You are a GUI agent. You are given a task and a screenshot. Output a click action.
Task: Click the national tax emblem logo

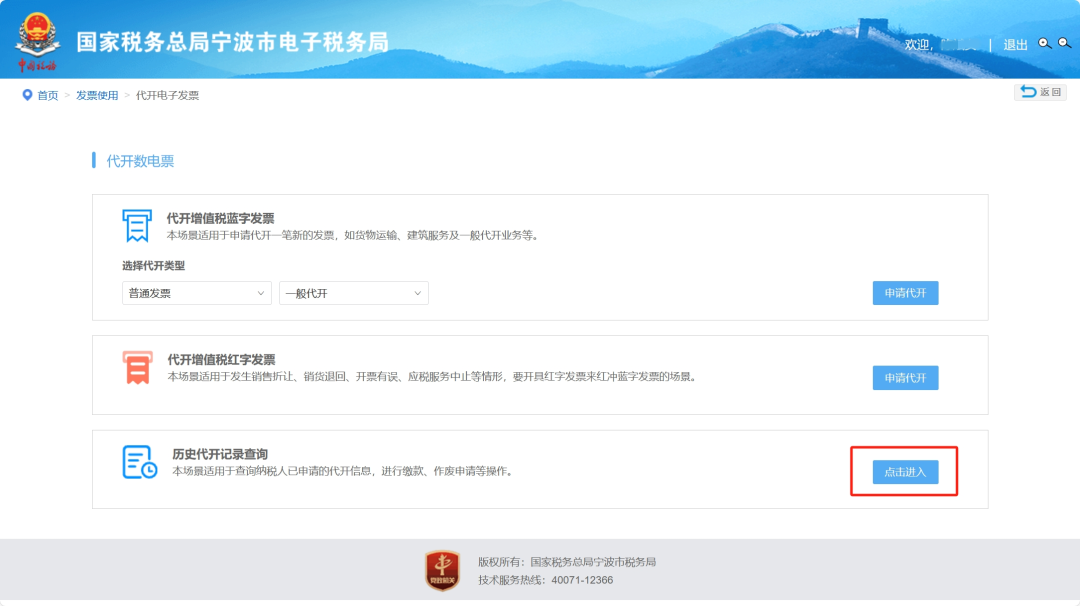point(37,41)
